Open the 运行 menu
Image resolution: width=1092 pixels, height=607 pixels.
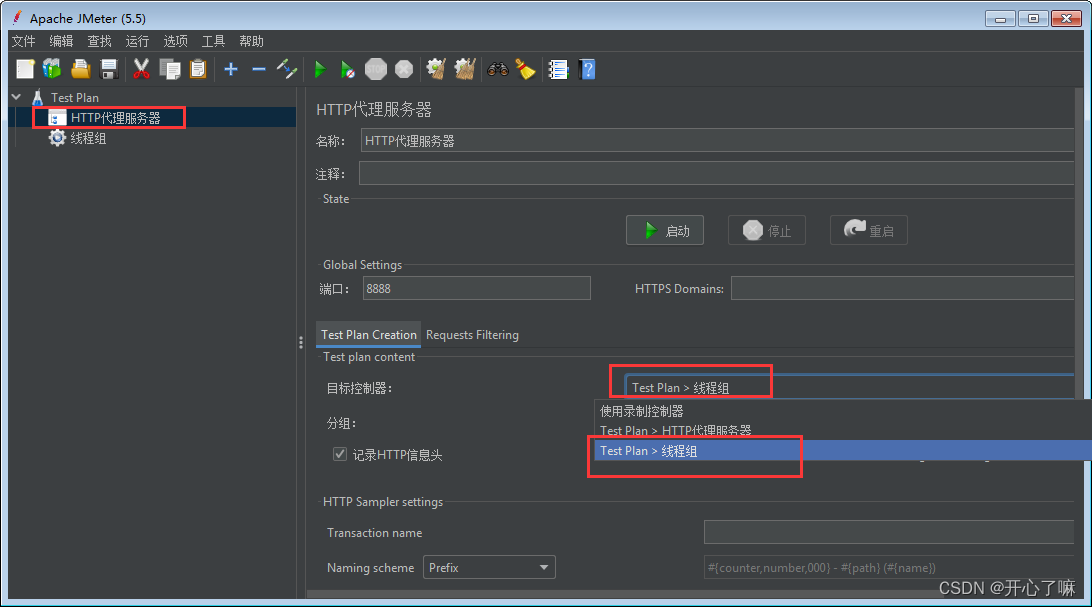click(x=137, y=41)
